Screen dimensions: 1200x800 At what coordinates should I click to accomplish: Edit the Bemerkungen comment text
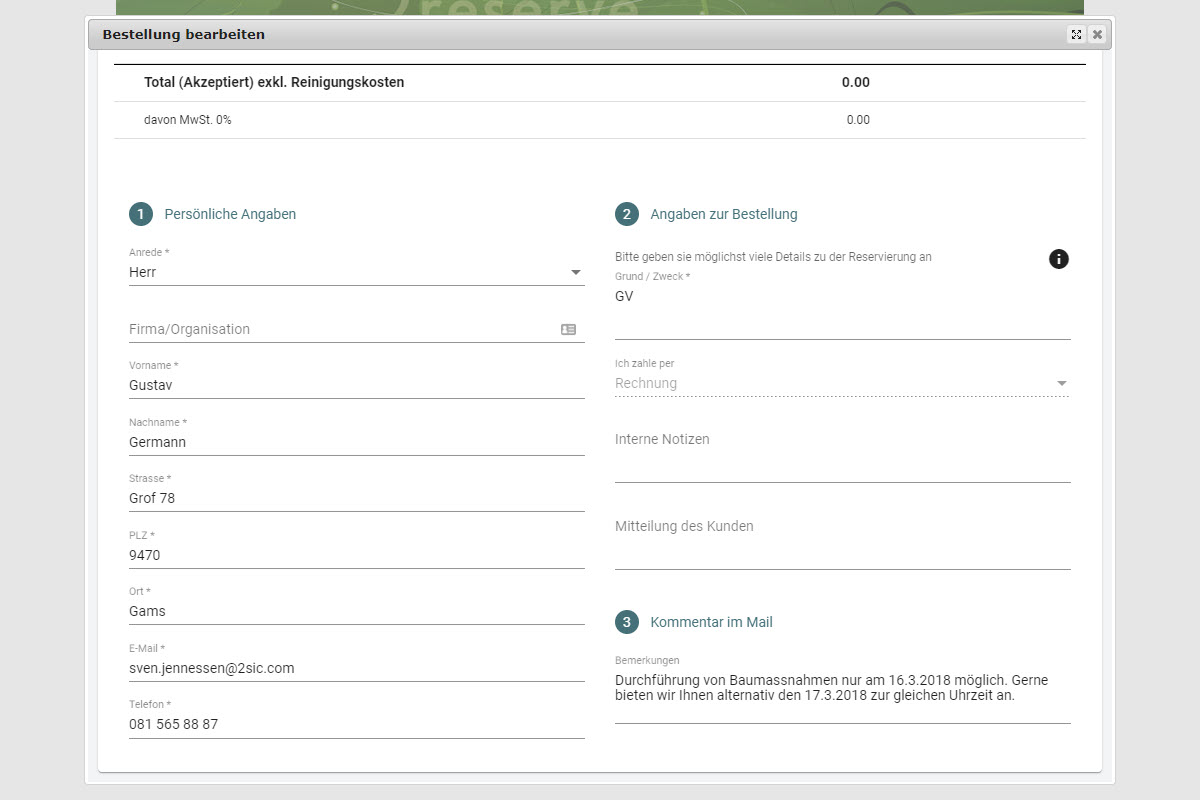(x=842, y=688)
